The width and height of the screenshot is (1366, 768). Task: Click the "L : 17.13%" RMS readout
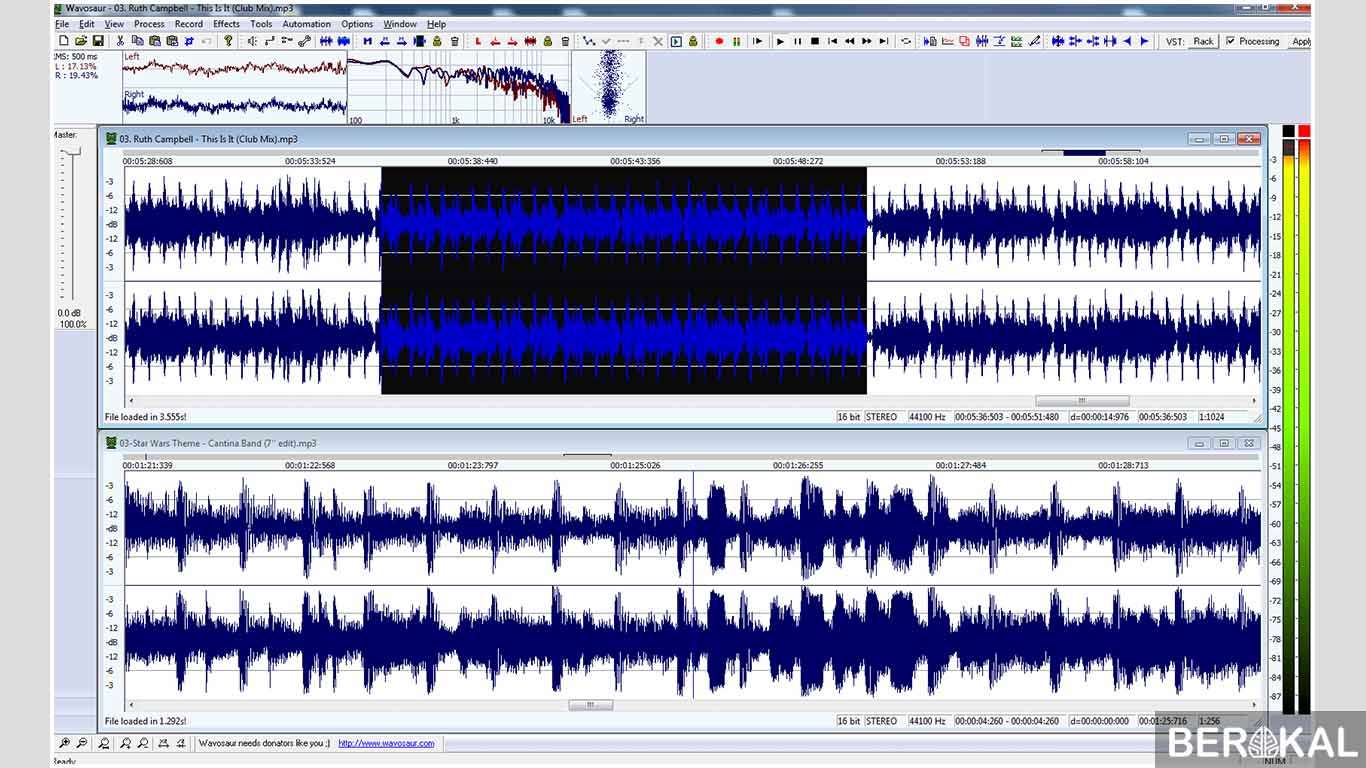tap(75, 66)
